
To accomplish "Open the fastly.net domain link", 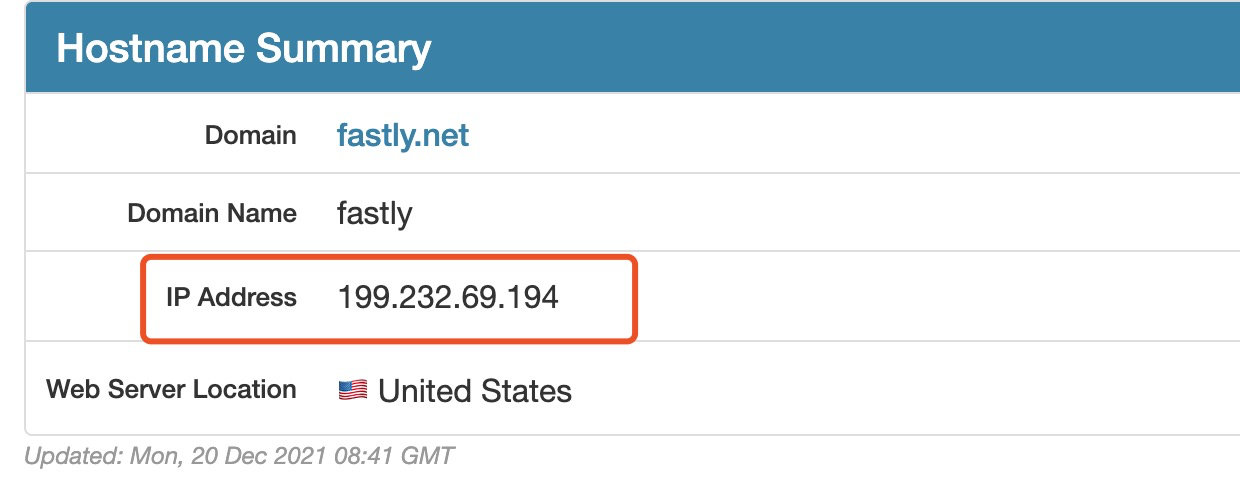I will click(x=403, y=135).
